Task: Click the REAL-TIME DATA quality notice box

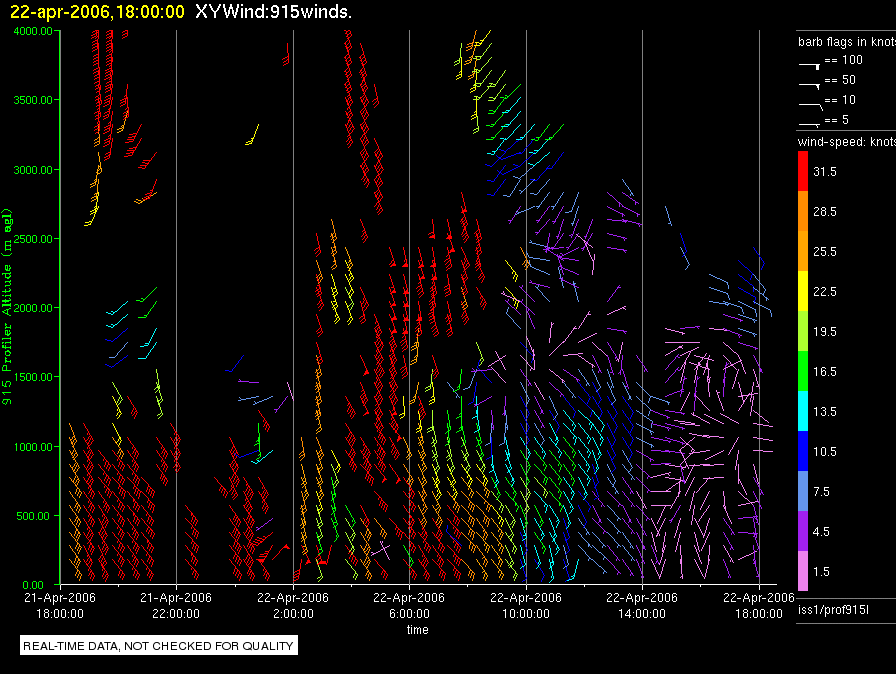Action: coord(158,645)
